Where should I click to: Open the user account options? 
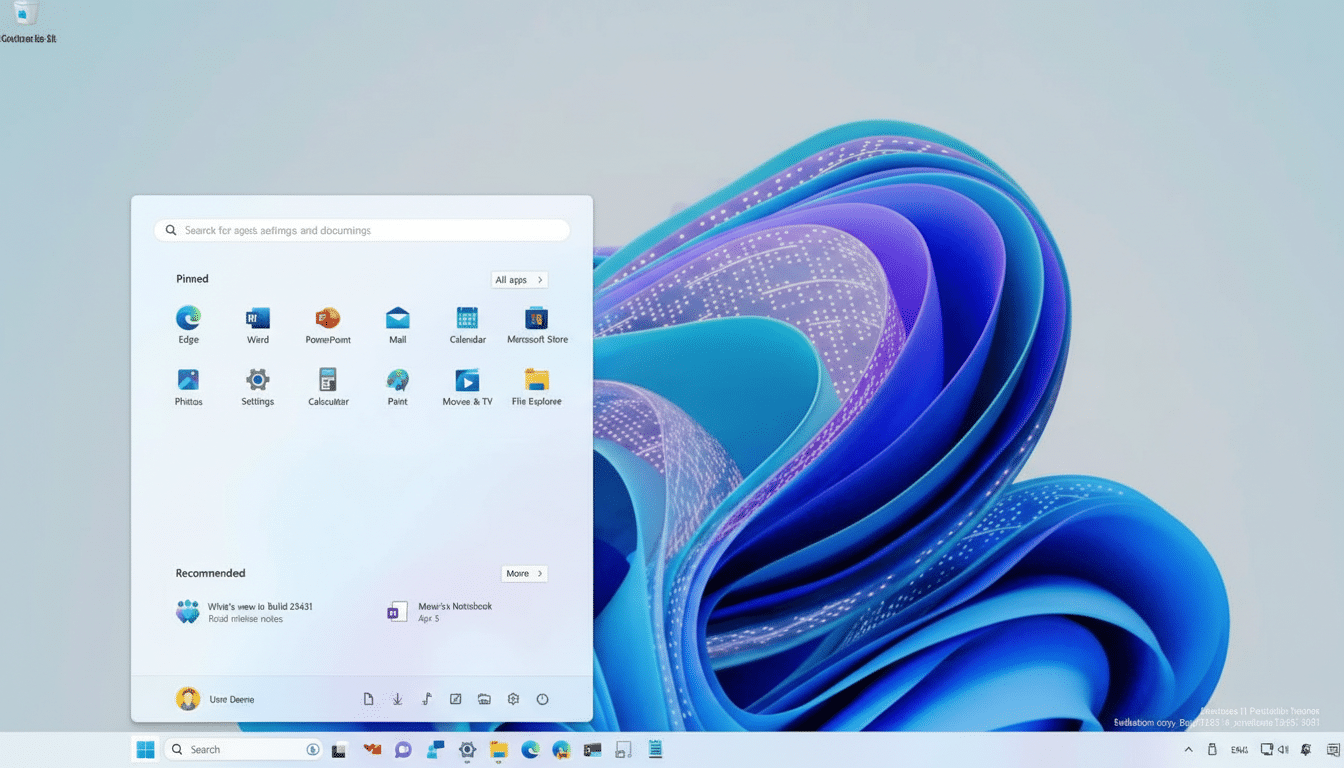pos(213,698)
